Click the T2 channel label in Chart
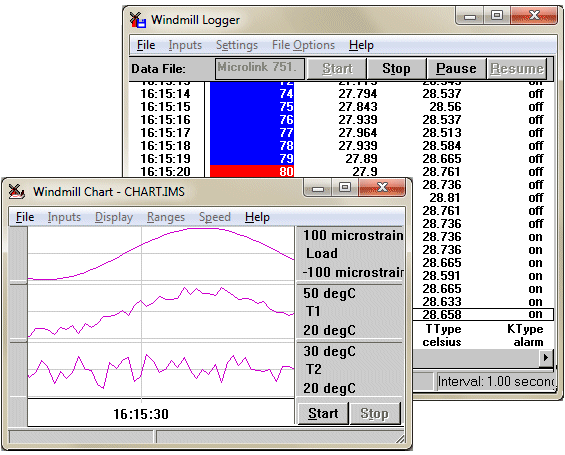565x455 pixels. (313, 369)
